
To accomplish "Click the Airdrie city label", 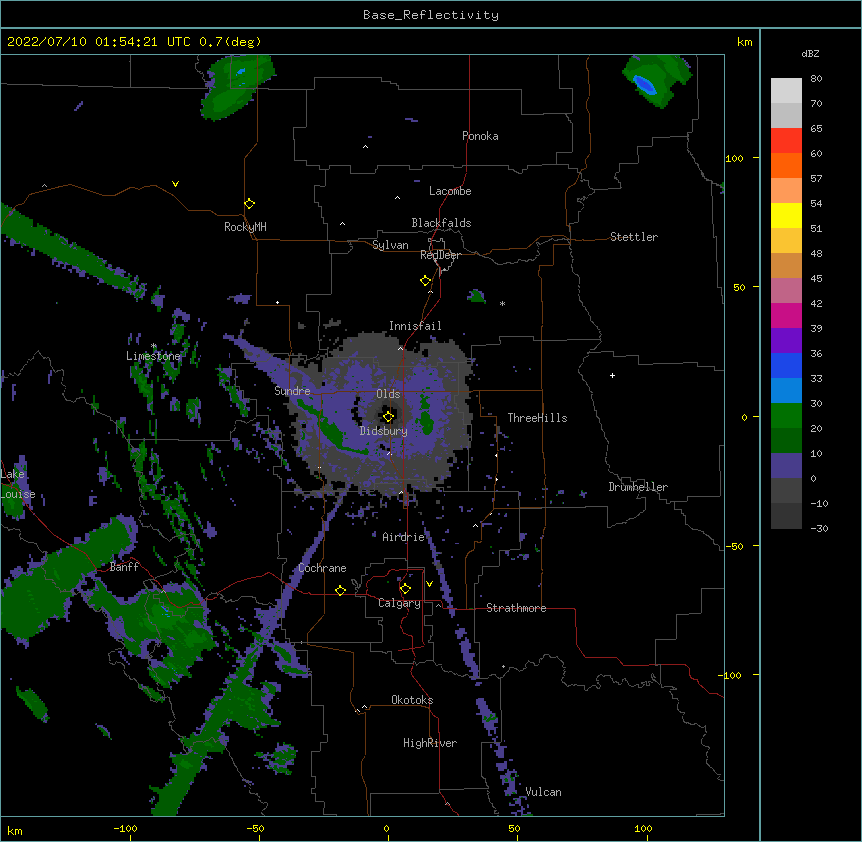I will click(x=404, y=537).
